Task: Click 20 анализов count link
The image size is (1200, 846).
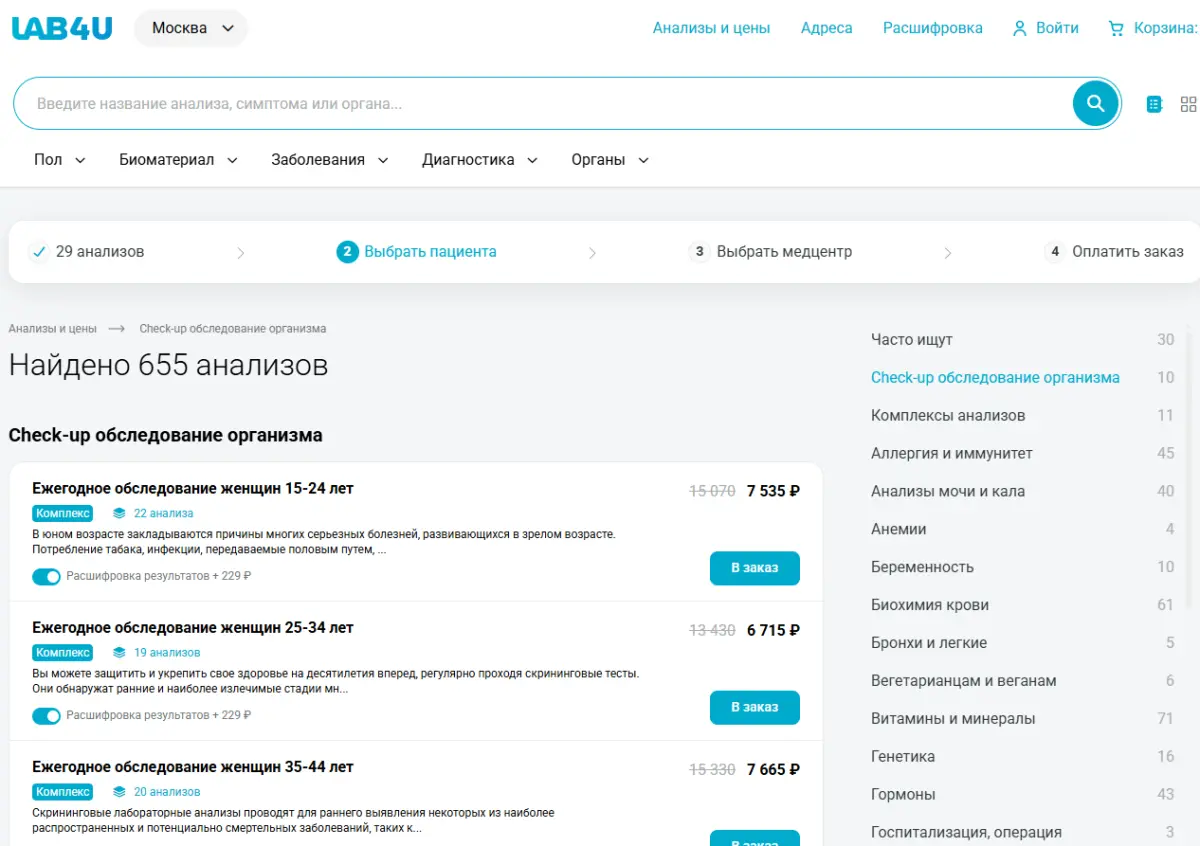Action: (167, 791)
